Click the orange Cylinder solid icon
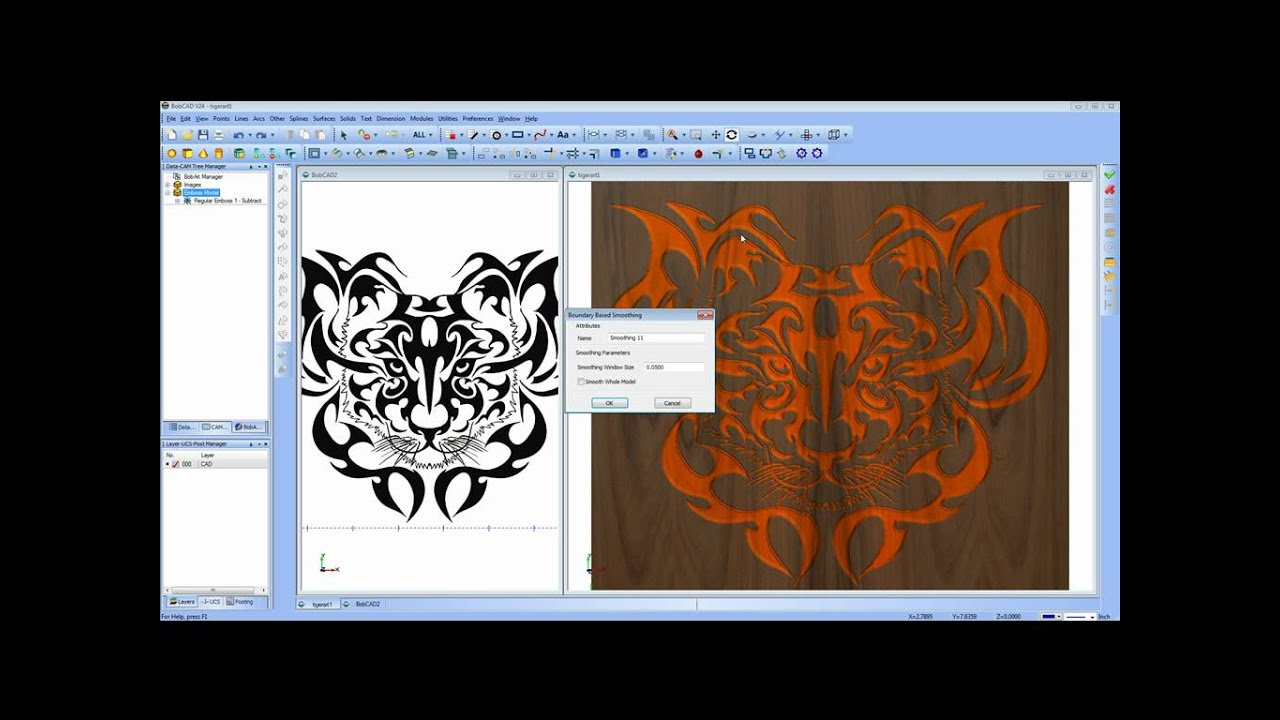The width and height of the screenshot is (1280, 720). pos(219,153)
